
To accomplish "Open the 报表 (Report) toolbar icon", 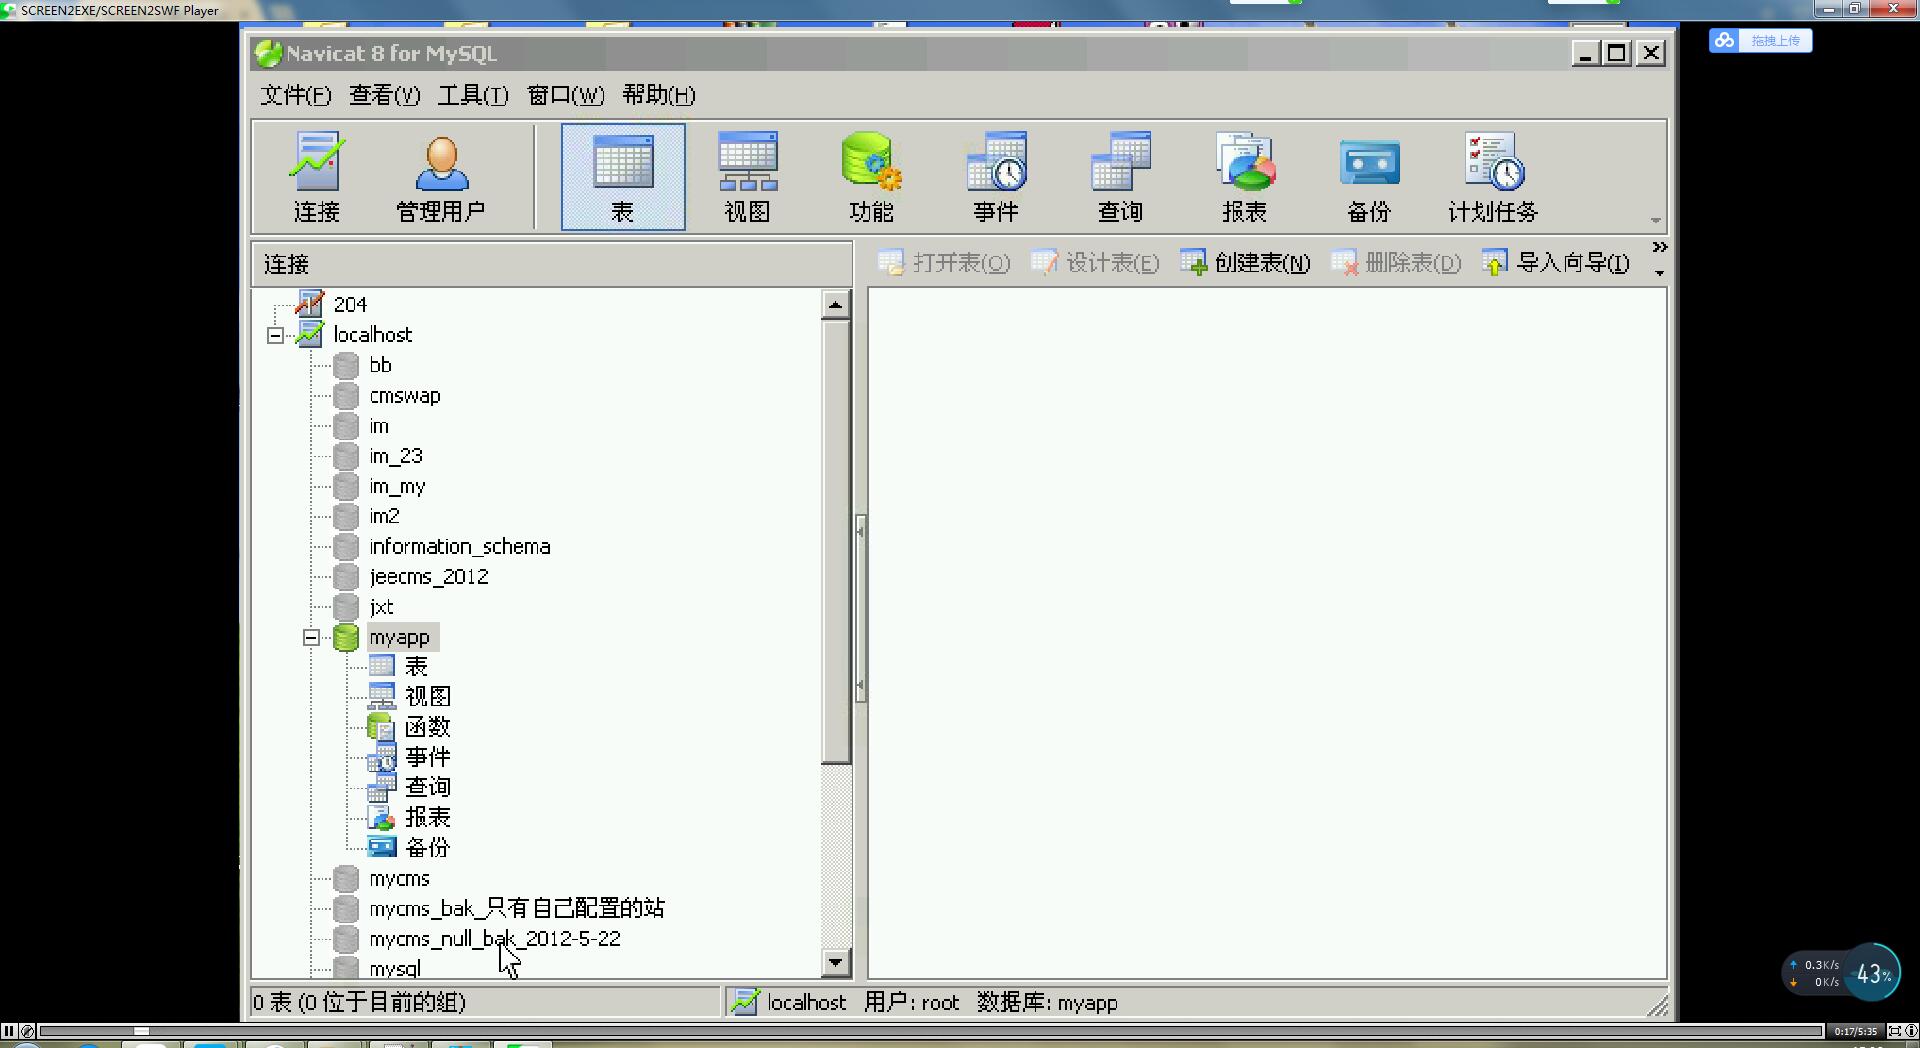I will click(x=1244, y=177).
